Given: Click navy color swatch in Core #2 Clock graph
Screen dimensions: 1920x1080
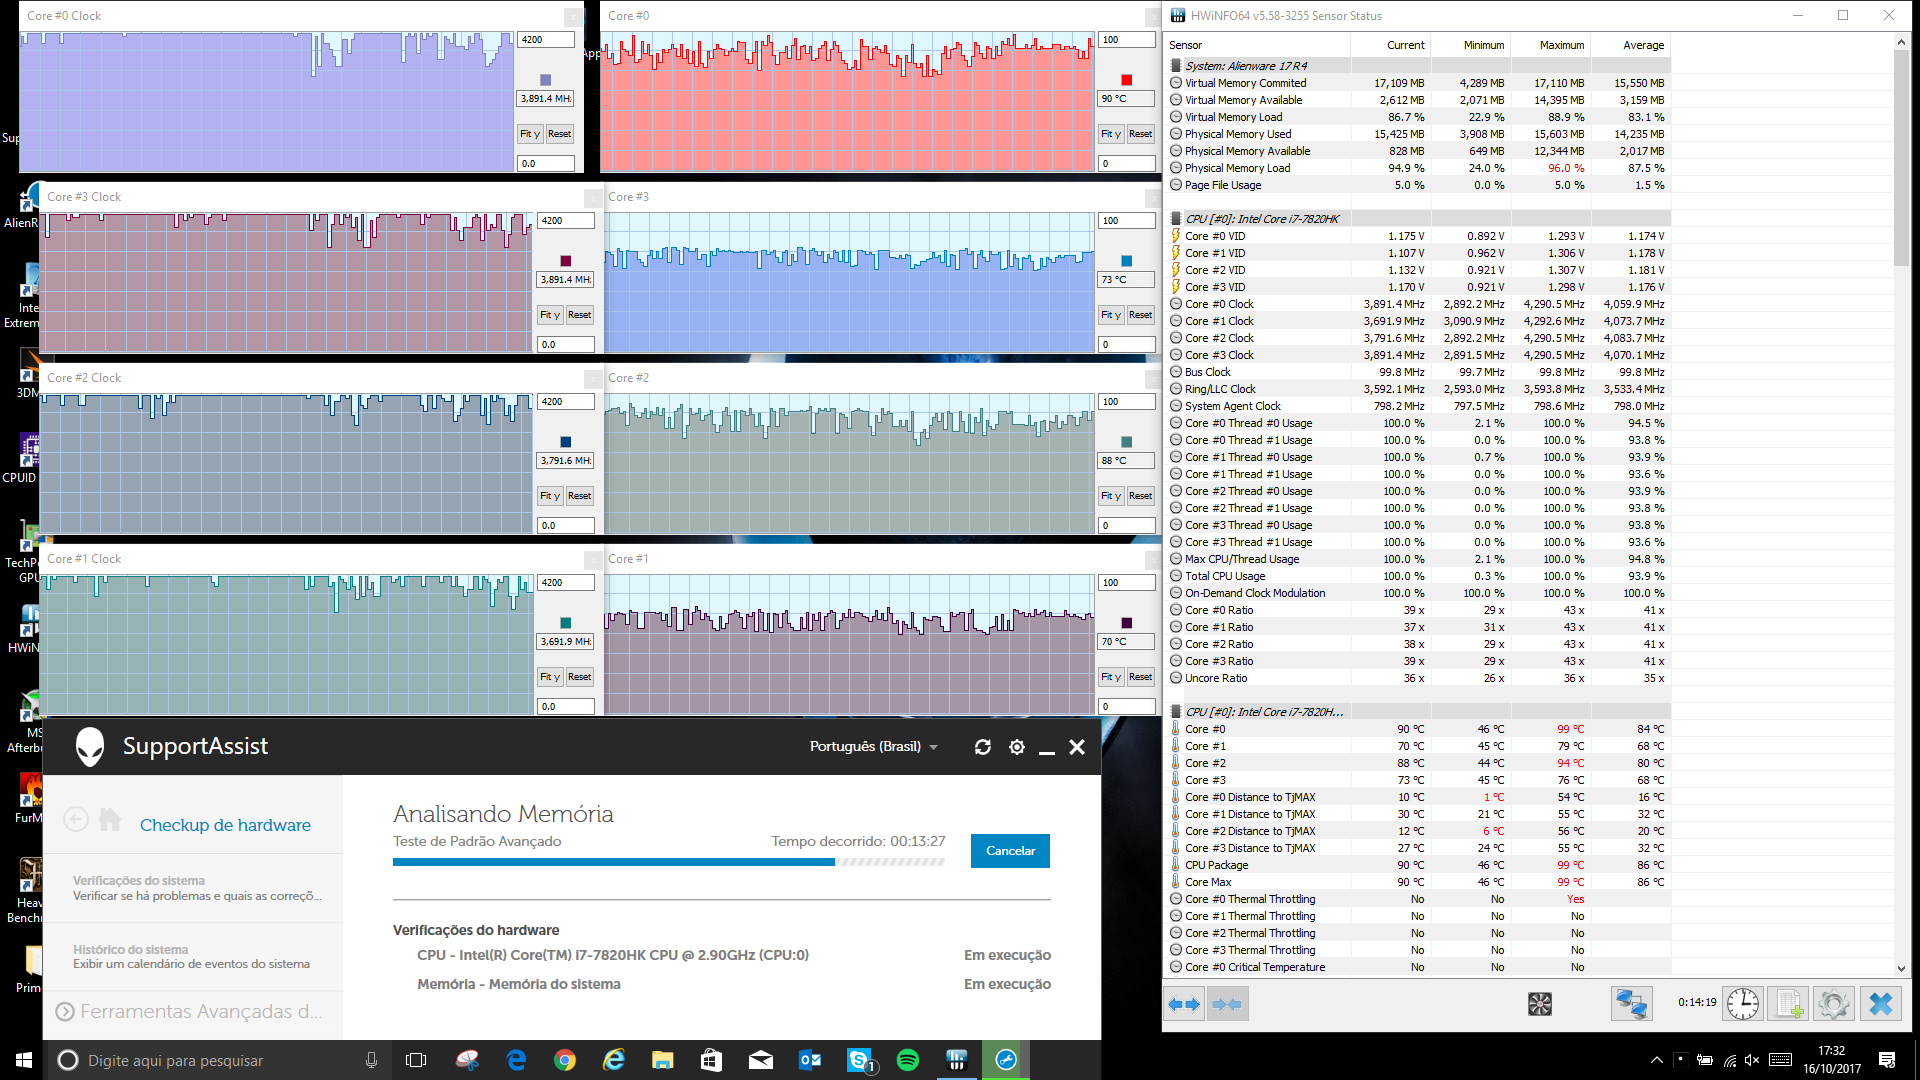Looking at the screenshot, I should point(566,442).
